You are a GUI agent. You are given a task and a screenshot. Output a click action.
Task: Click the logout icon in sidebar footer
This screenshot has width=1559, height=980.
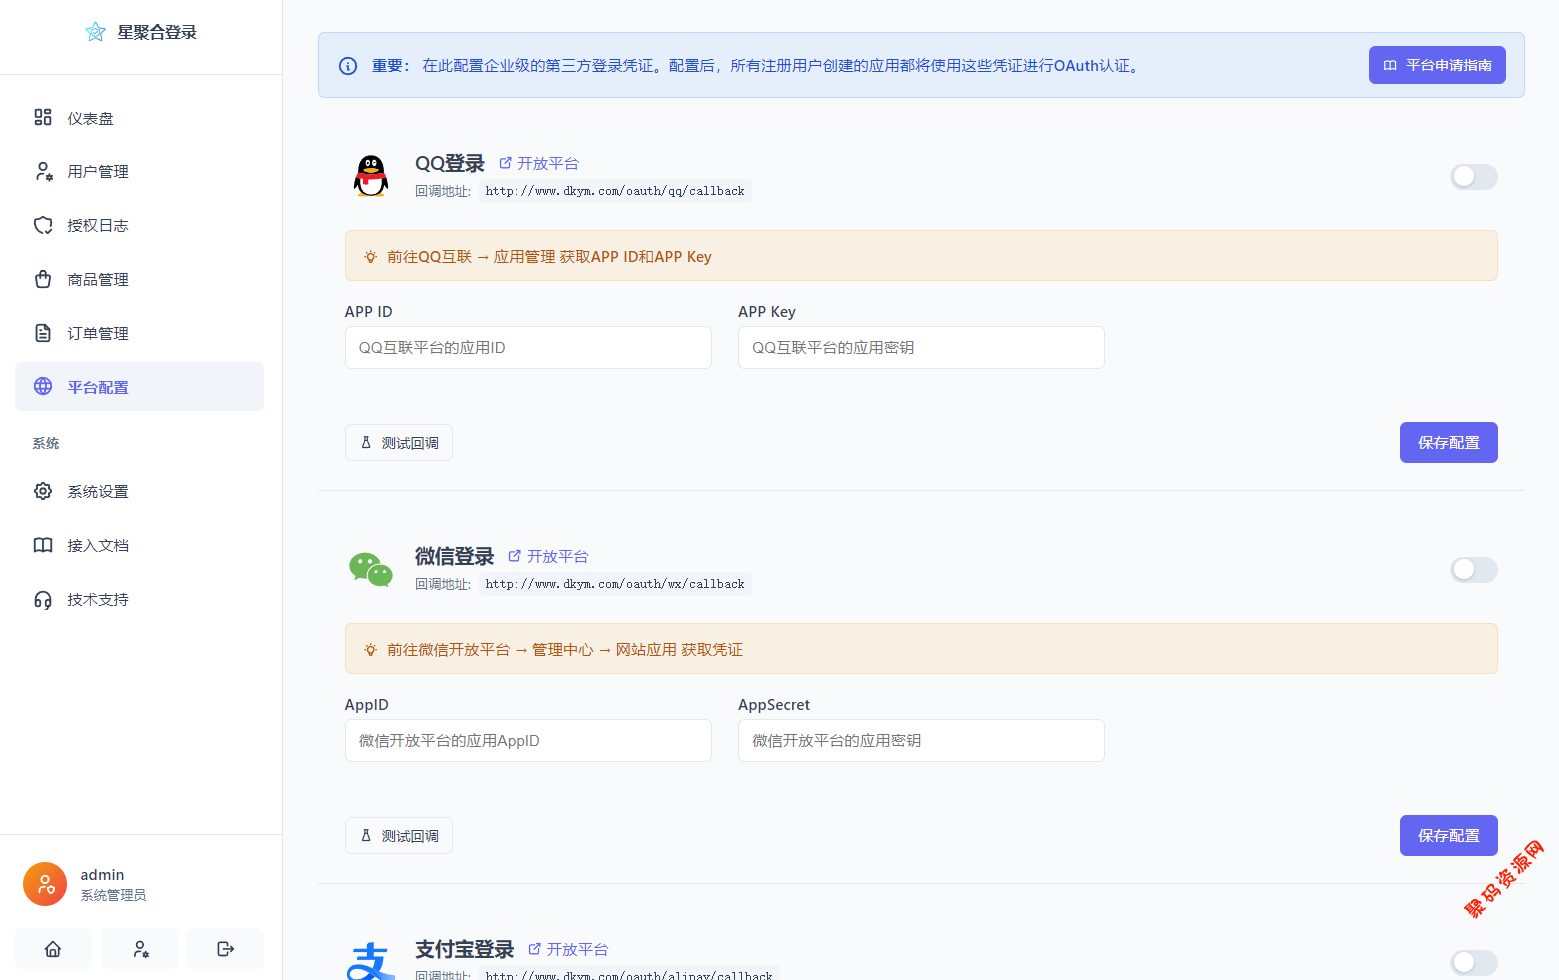[x=226, y=949]
